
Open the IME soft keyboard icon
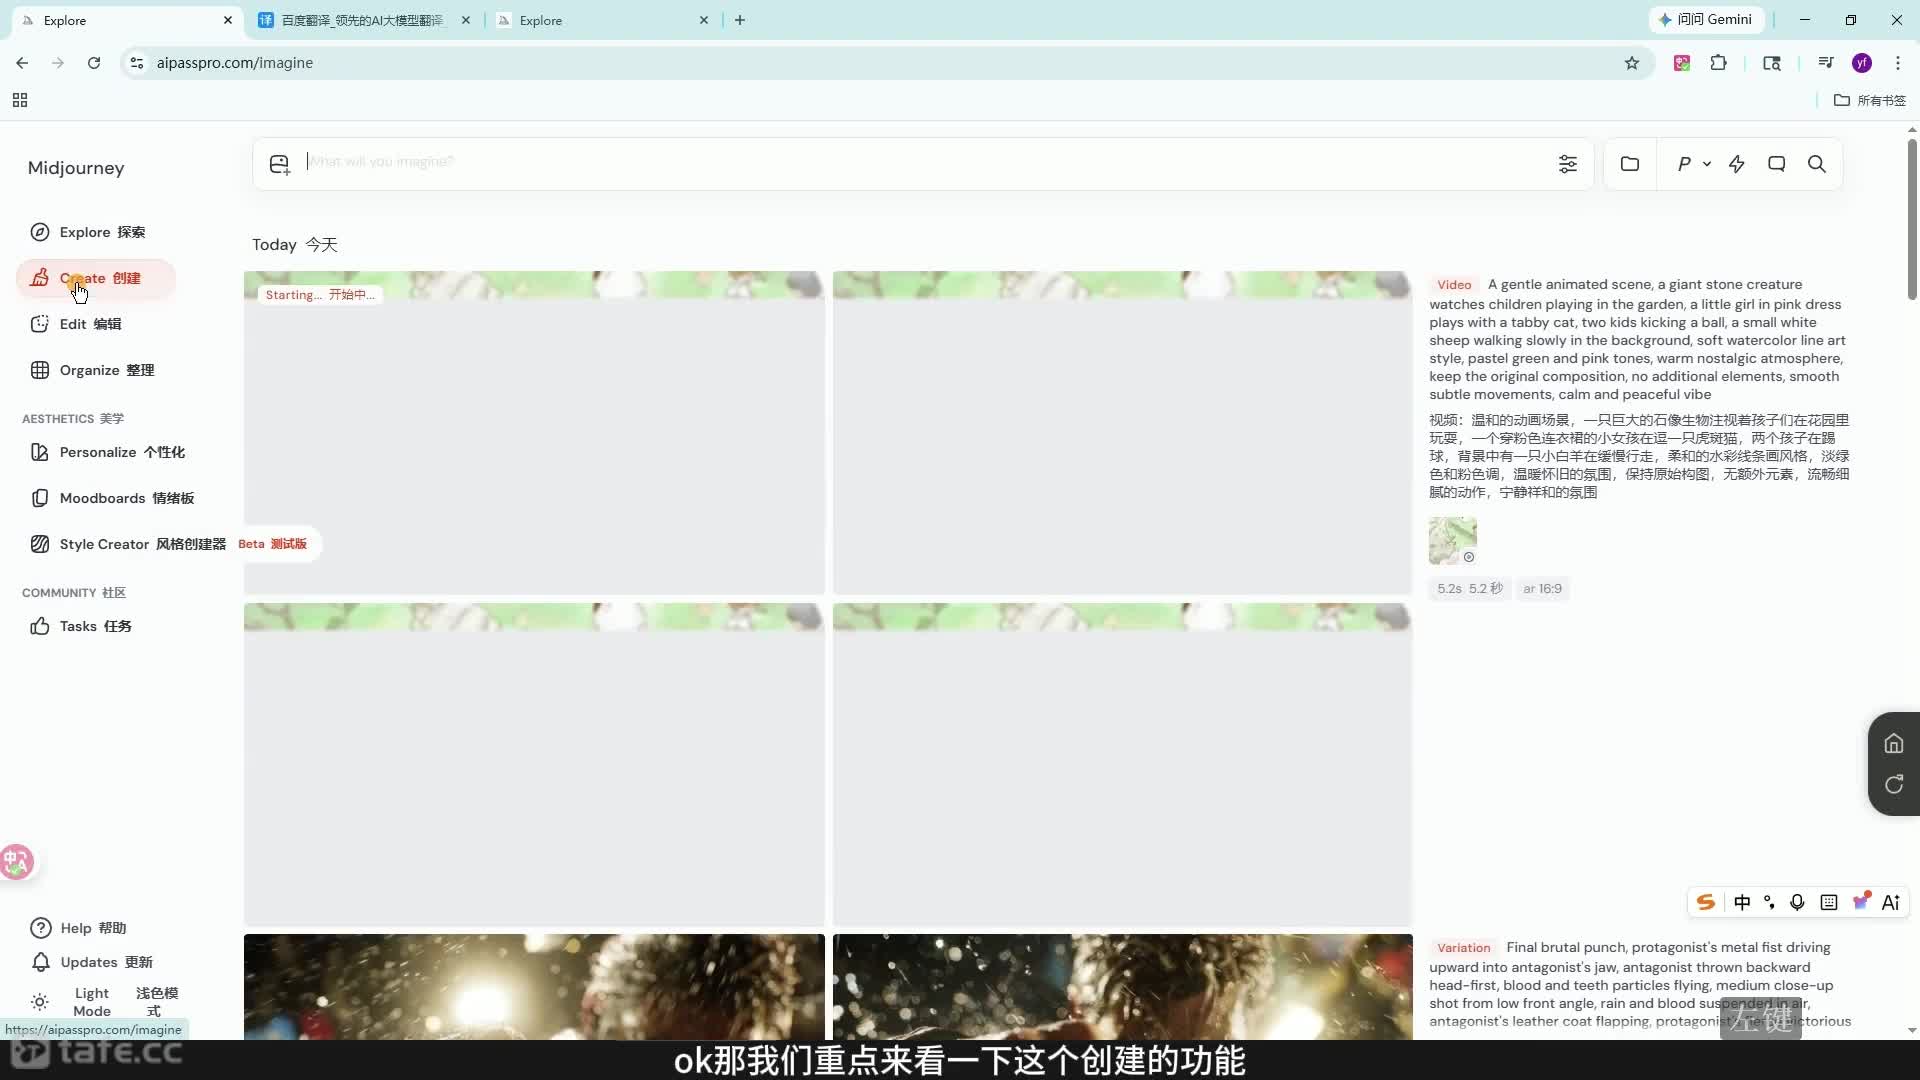pyautogui.click(x=1829, y=902)
